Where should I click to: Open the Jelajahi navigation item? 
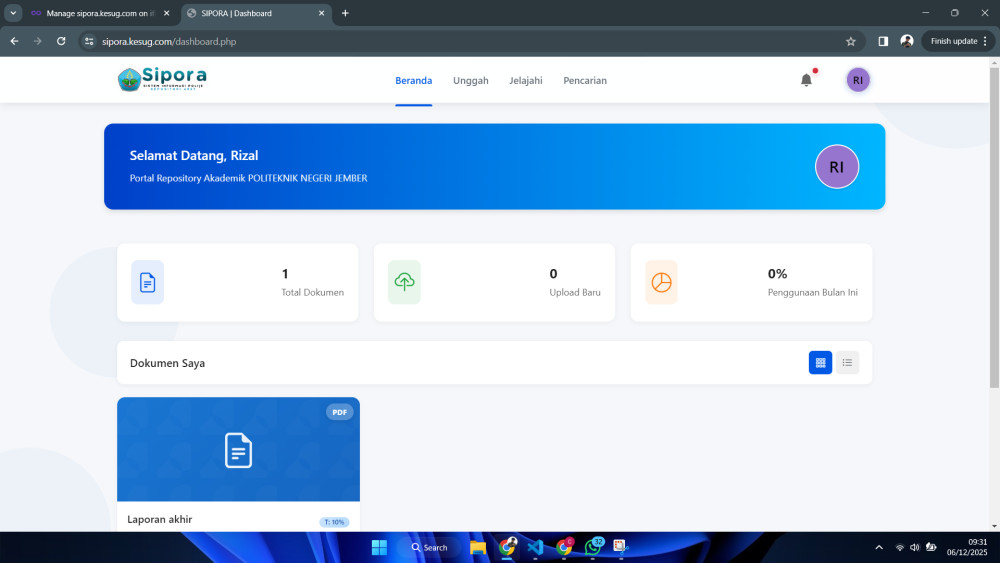point(525,80)
